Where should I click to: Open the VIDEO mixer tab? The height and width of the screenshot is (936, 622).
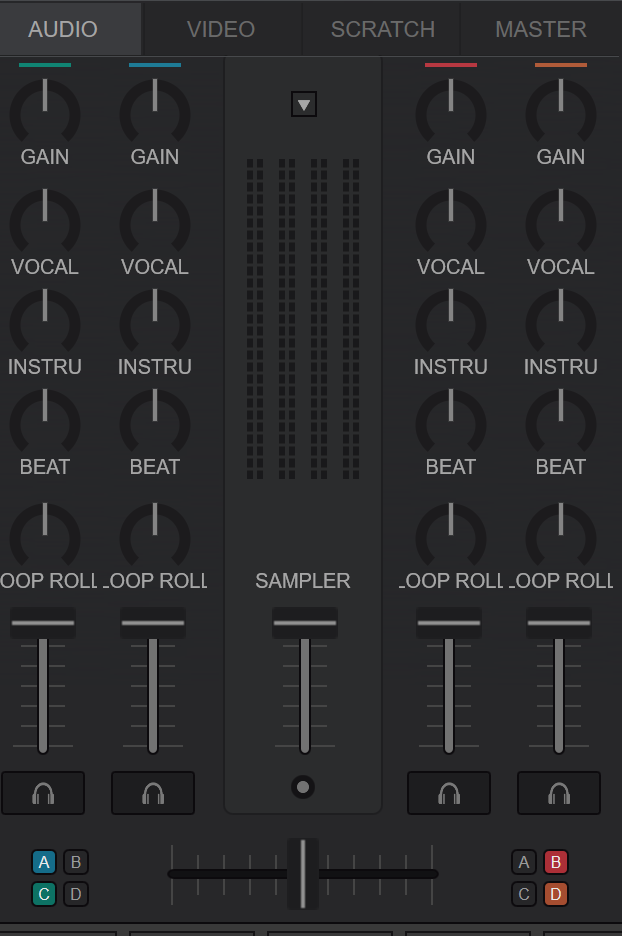tap(221, 29)
